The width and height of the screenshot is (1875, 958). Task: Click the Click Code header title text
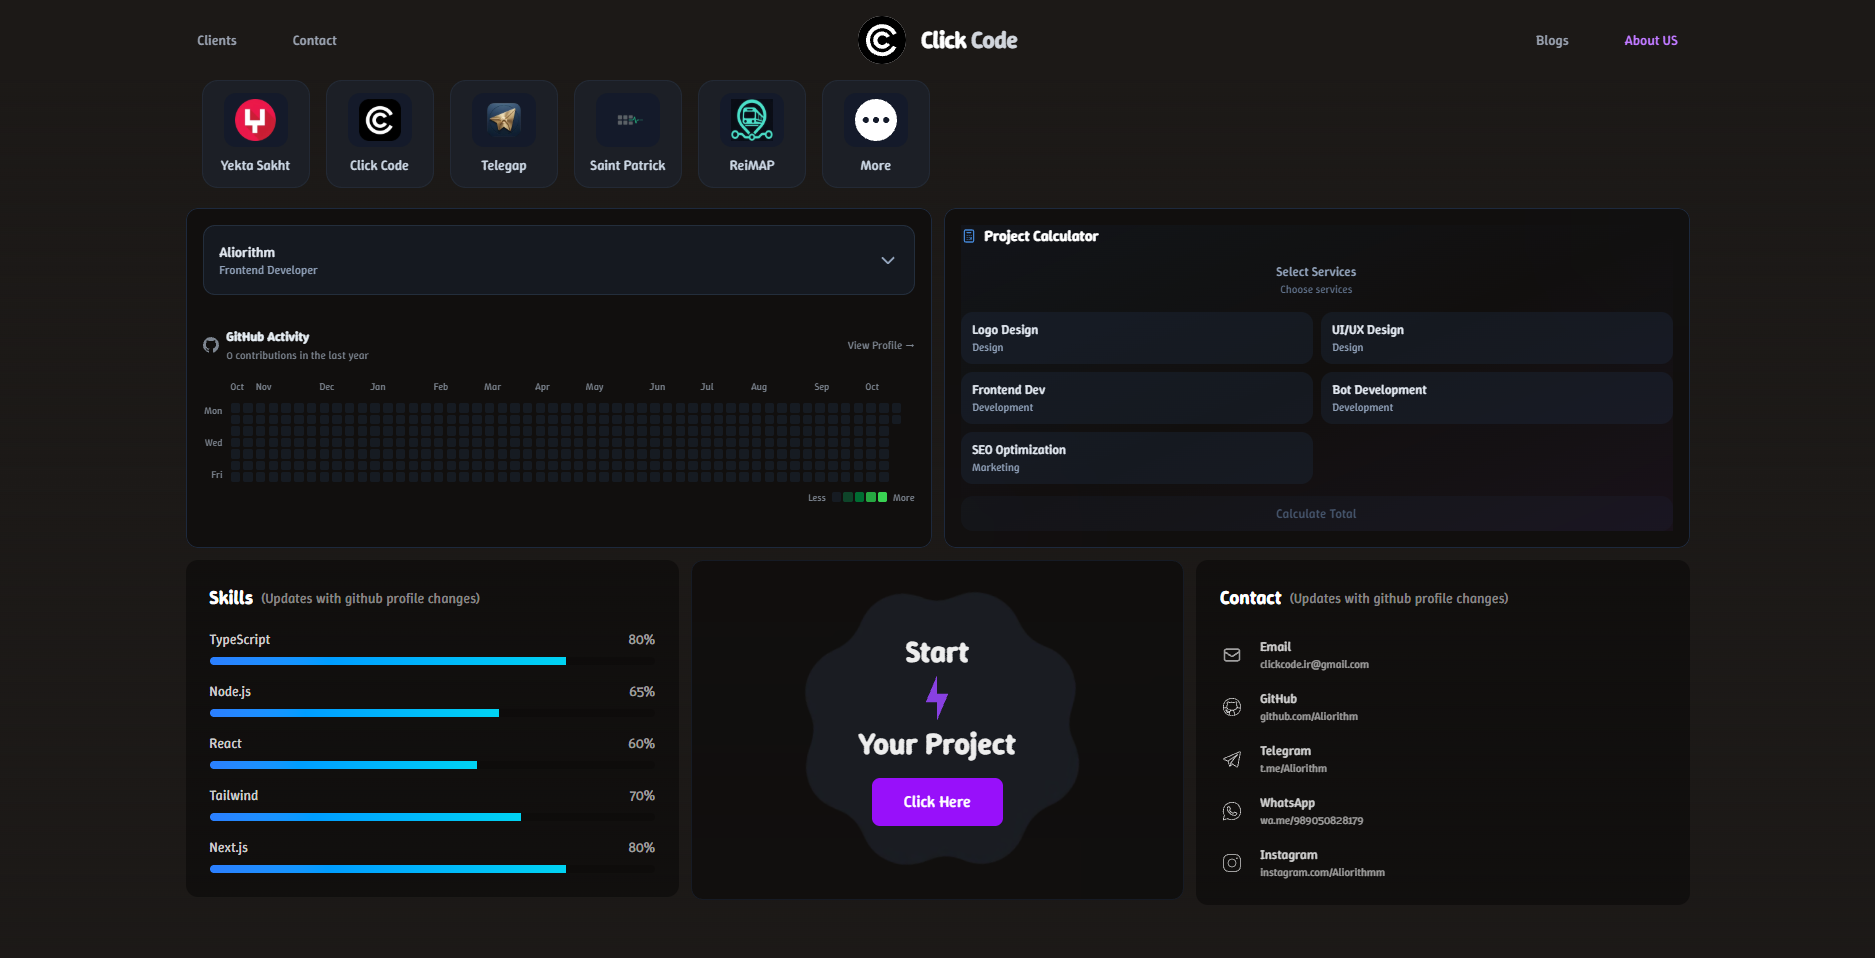968,40
